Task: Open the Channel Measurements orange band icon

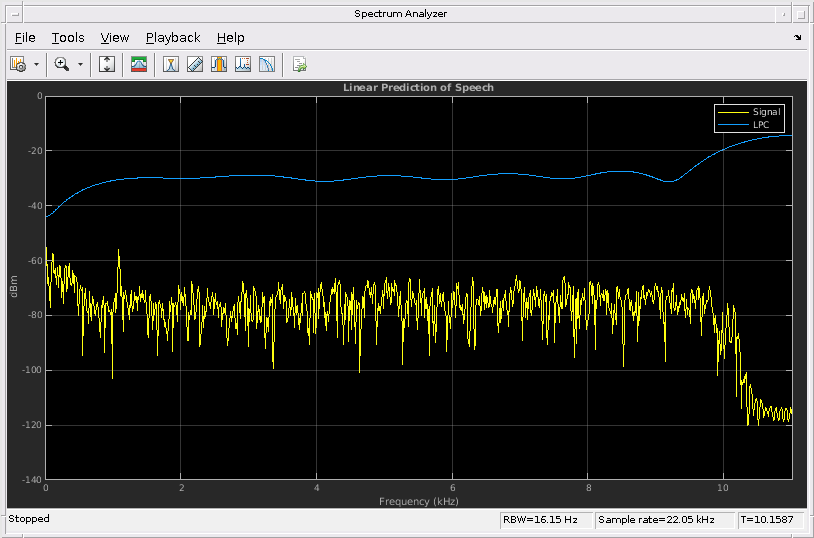Action: pos(219,64)
